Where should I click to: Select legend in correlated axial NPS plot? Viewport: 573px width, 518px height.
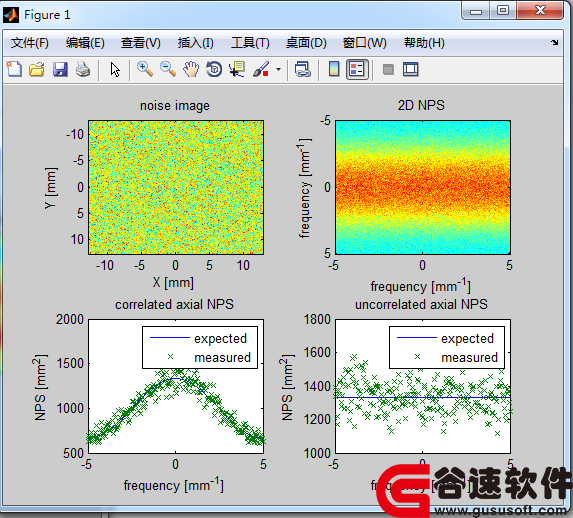(200, 347)
